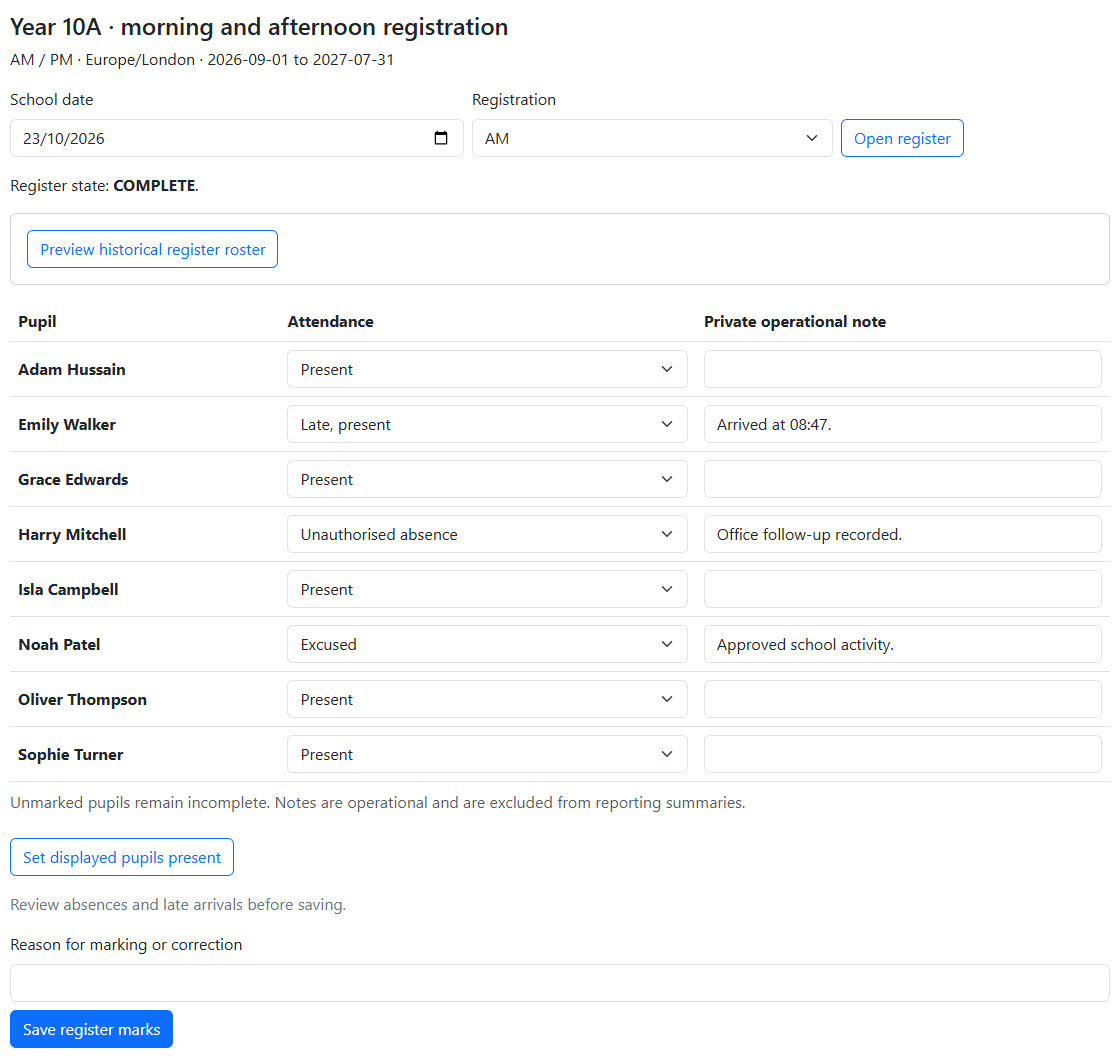The image size is (1120, 1059).
Task: Click the Open register button
Action: (x=902, y=138)
